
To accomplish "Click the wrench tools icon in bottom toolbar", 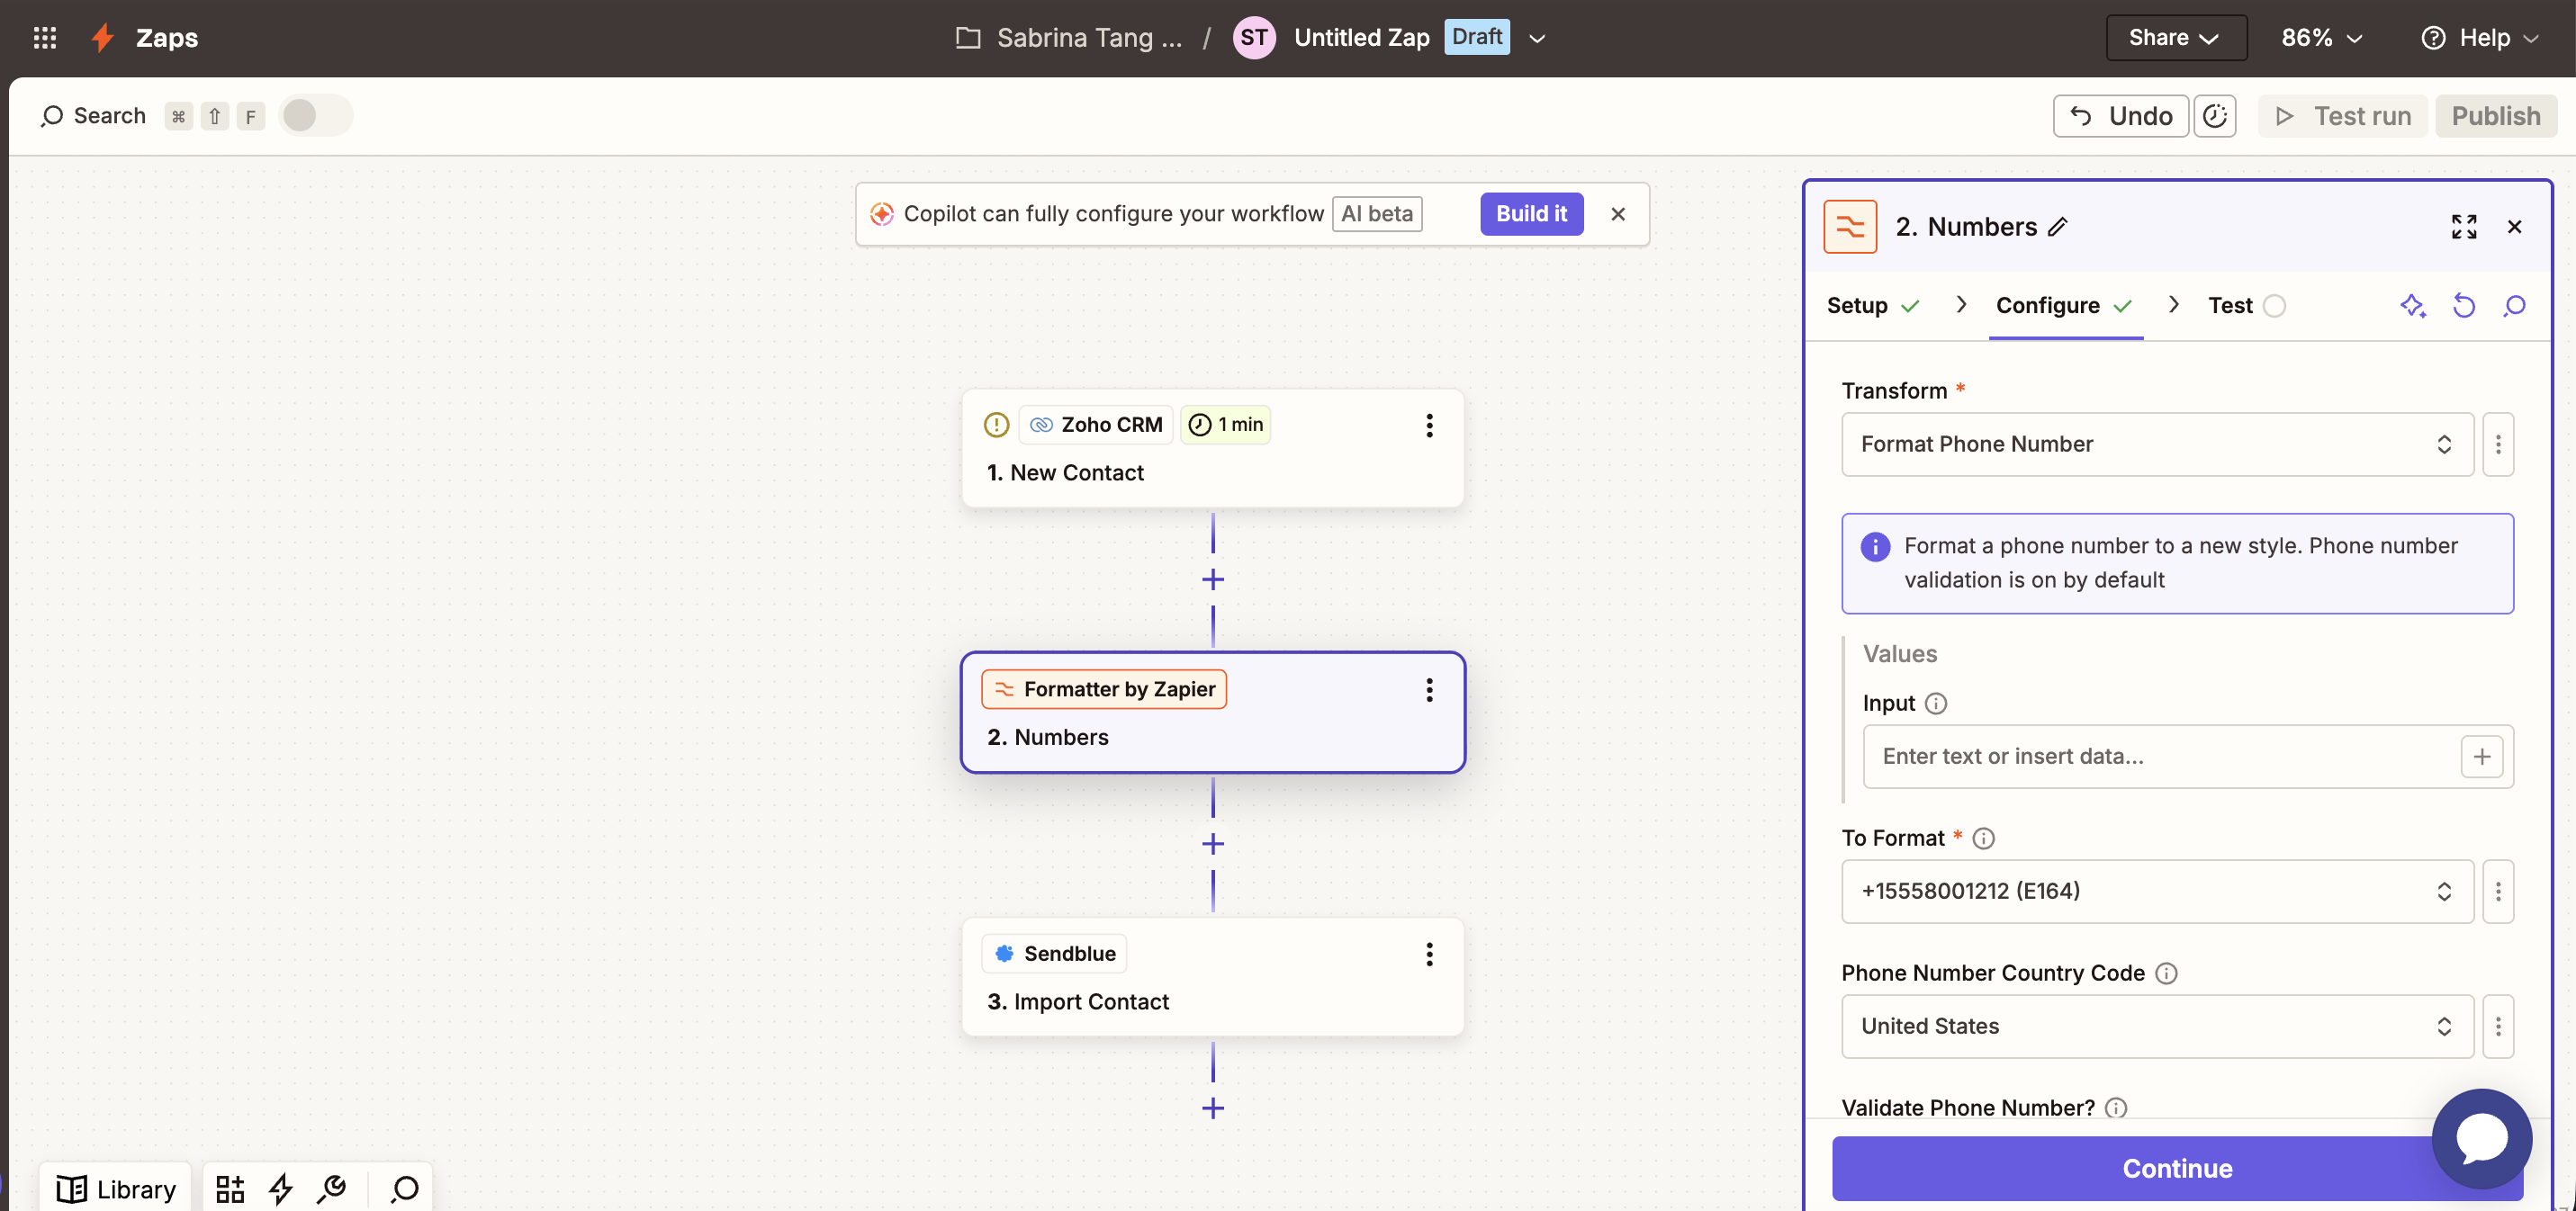I will click(331, 1188).
